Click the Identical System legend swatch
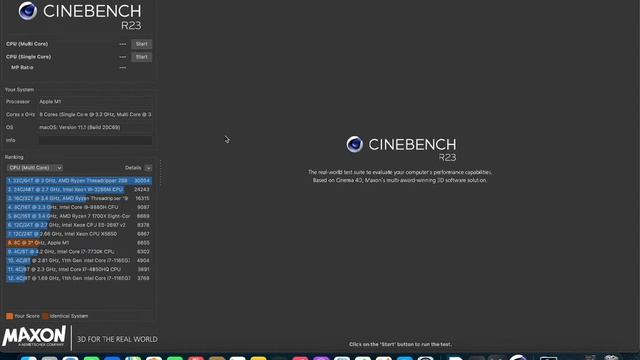Viewport: 640px width, 360px height. coord(46,316)
